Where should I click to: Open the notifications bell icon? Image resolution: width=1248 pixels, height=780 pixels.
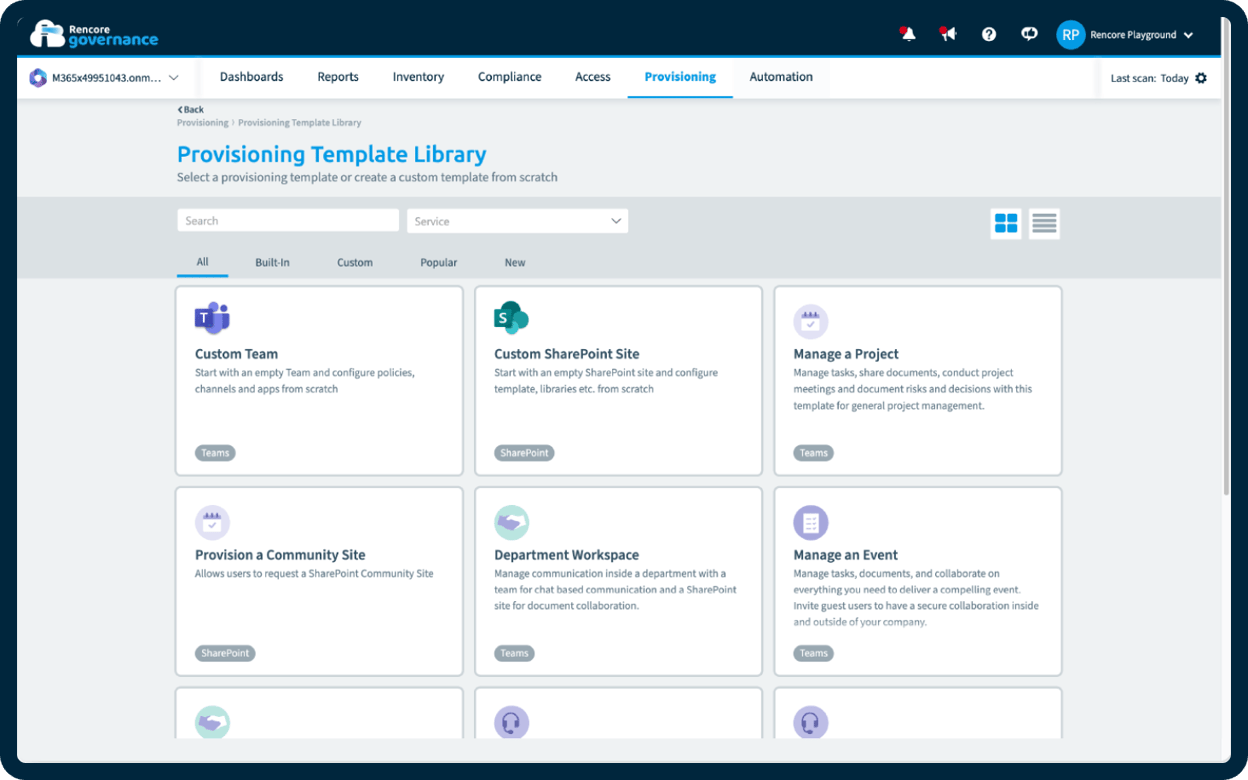pyautogui.click(x=907, y=33)
